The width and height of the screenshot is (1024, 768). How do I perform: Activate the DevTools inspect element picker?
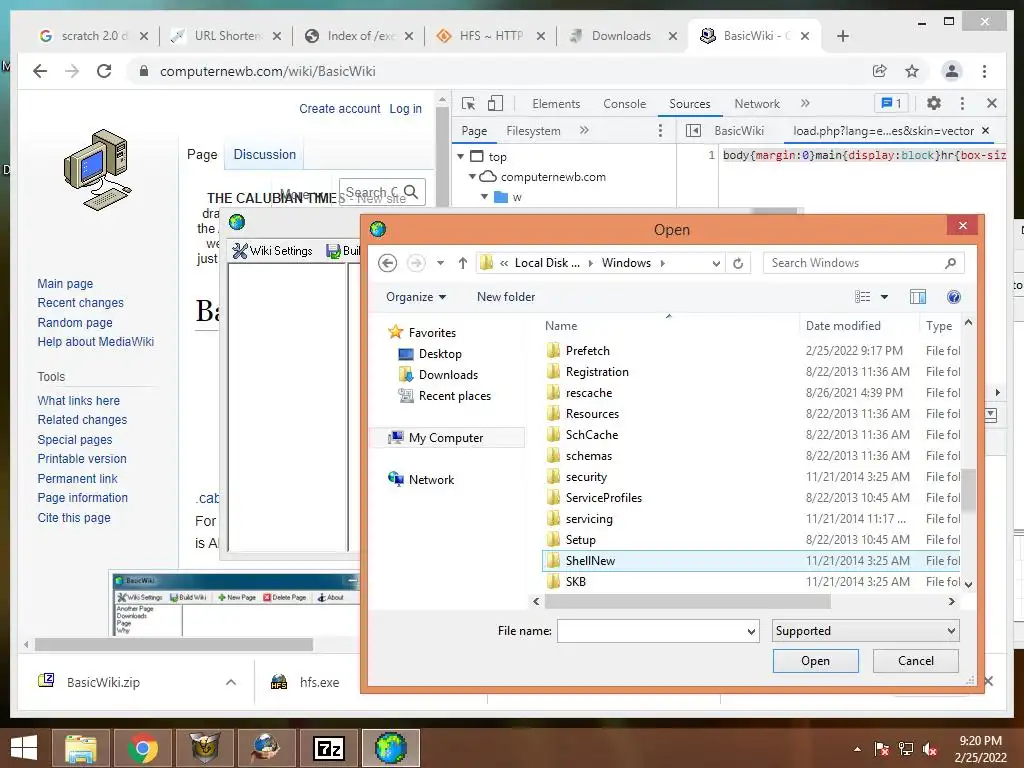(x=468, y=103)
